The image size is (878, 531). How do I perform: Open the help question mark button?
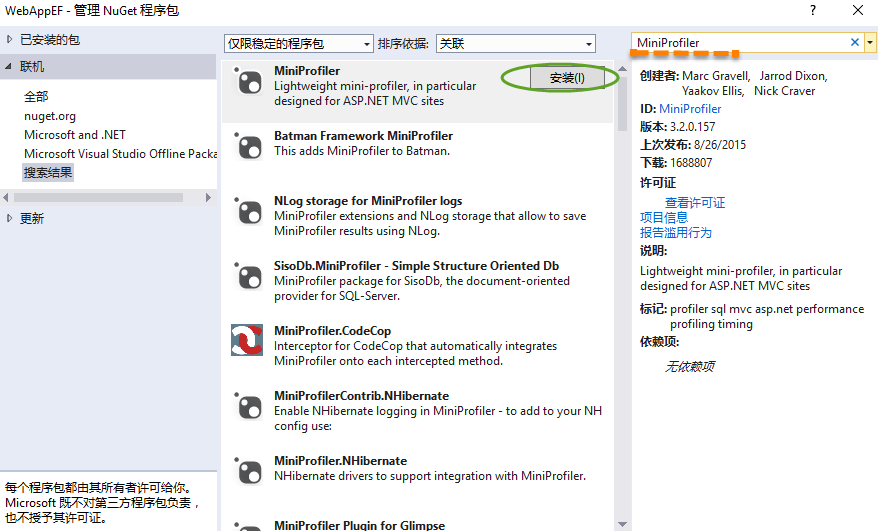pyautogui.click(x=812, y=10)
